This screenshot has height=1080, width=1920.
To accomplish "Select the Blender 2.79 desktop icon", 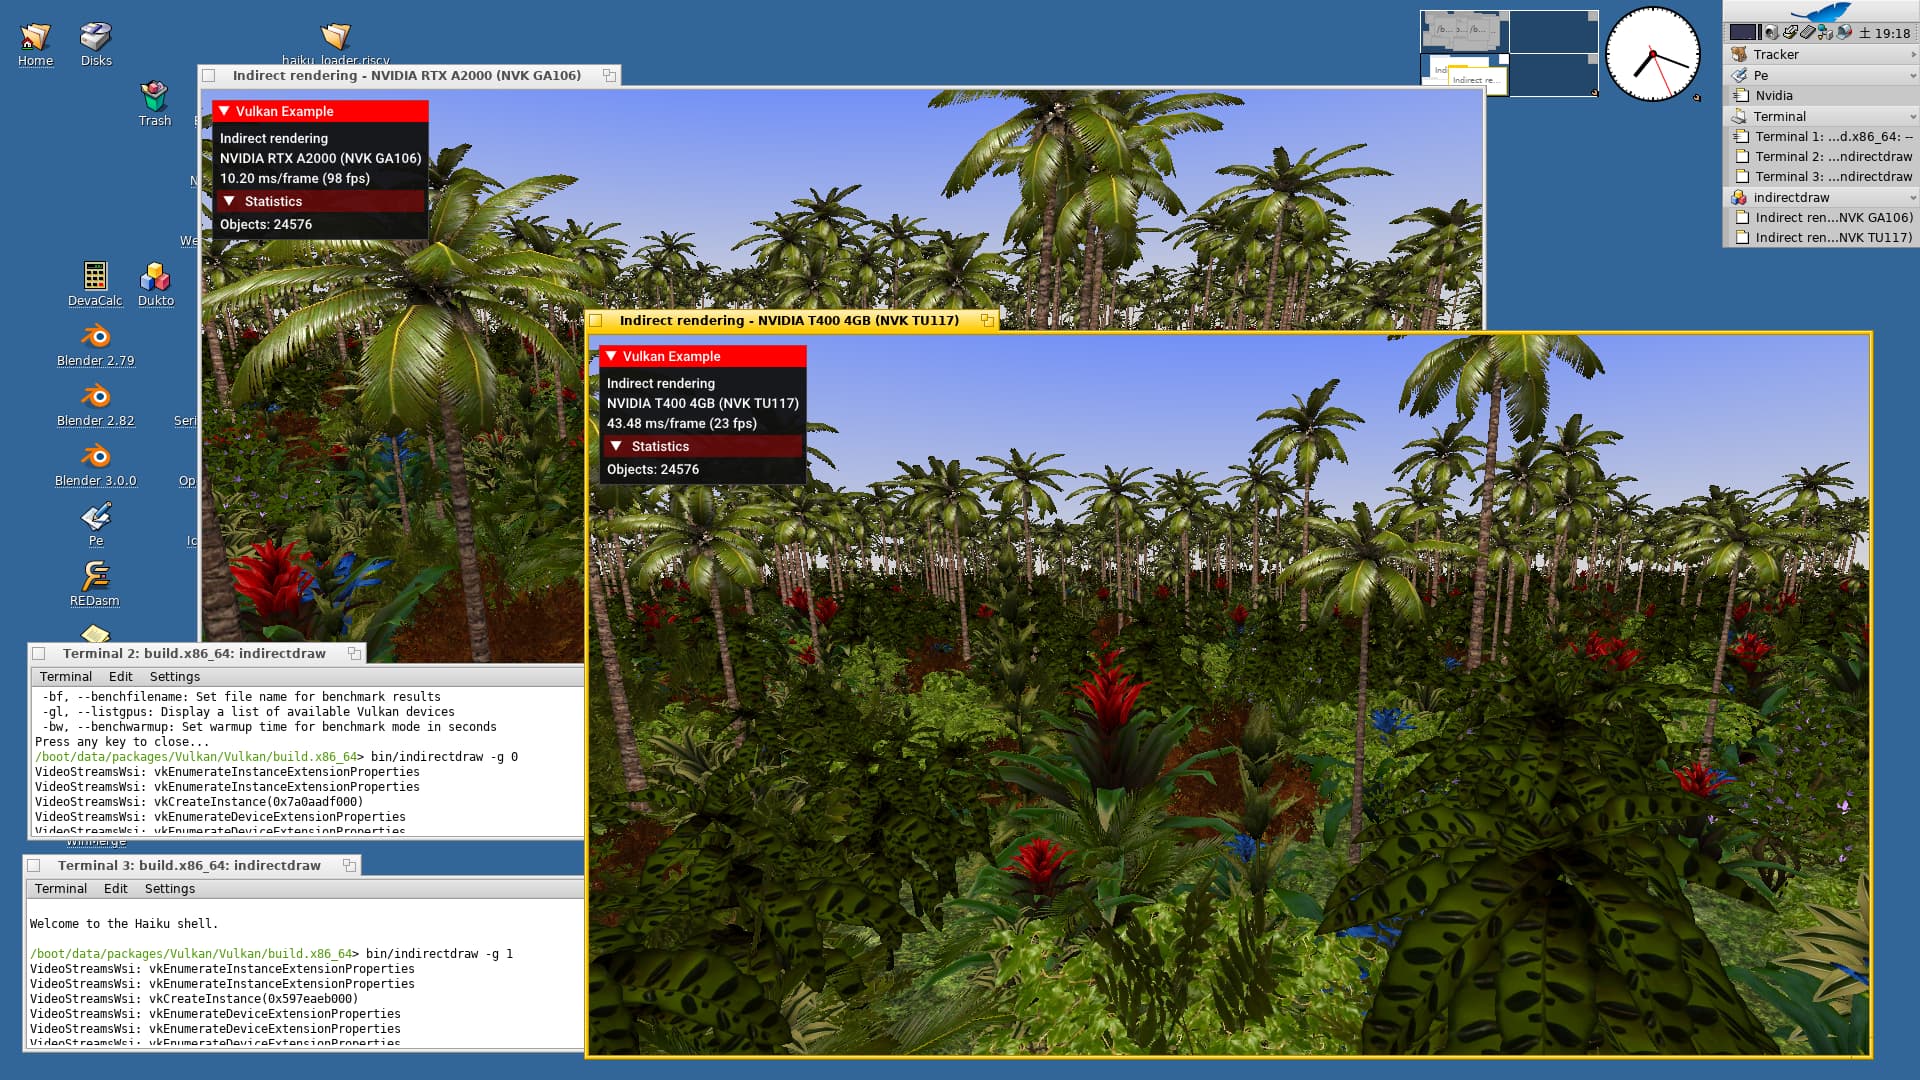I will [x=95, y=336].
